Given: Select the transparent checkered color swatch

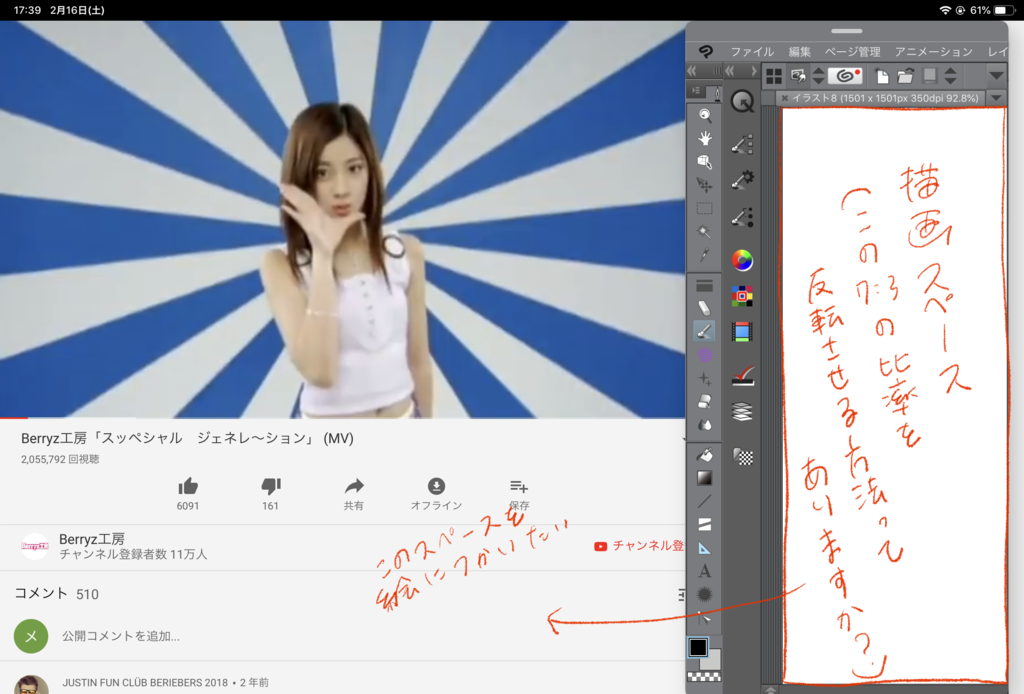Looking at the screenshot, I should pos(704,676).
